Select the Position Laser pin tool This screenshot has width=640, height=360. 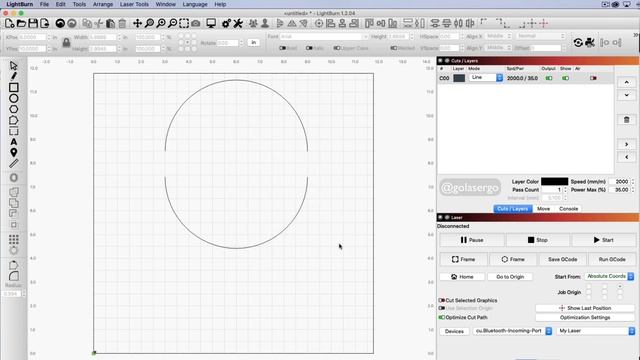tap(13, 153)
